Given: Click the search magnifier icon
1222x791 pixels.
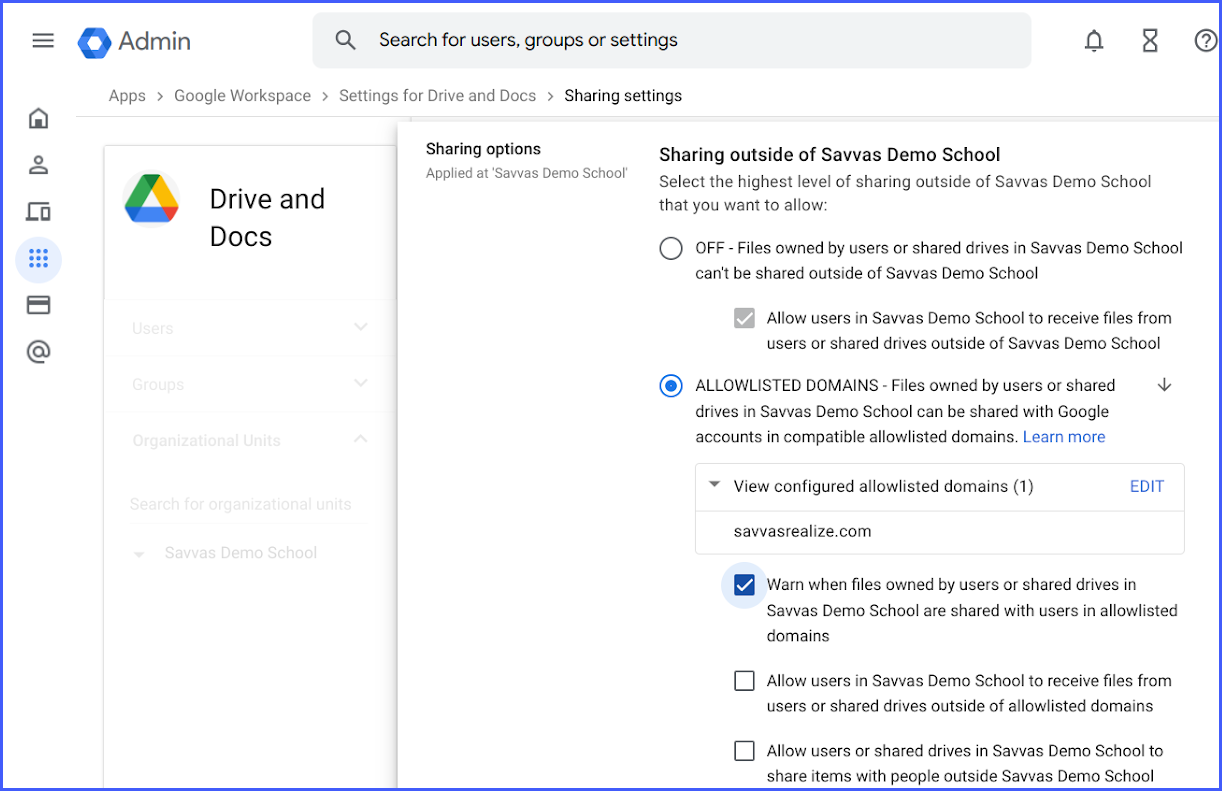Looking at the screenshot, I should pyautogui.click(x=345, y=40).
